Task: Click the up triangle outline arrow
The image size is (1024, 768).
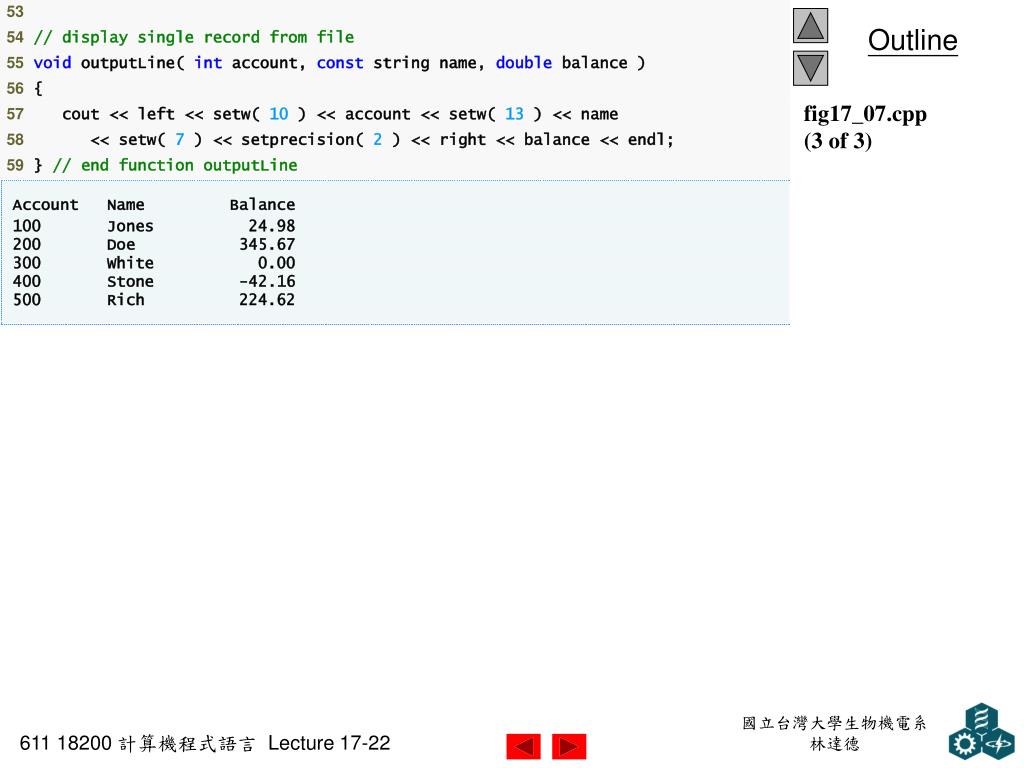Action: [x=810, y=25]
